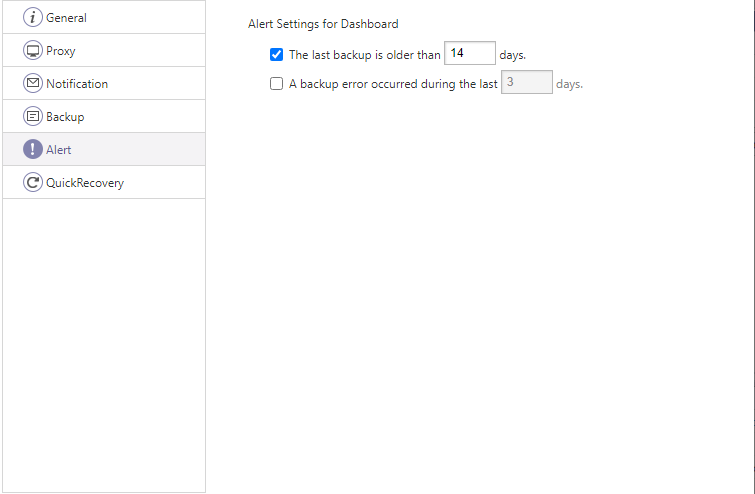
Task: Click "A backup error occurred during the last" label
Action: (393, 85)
